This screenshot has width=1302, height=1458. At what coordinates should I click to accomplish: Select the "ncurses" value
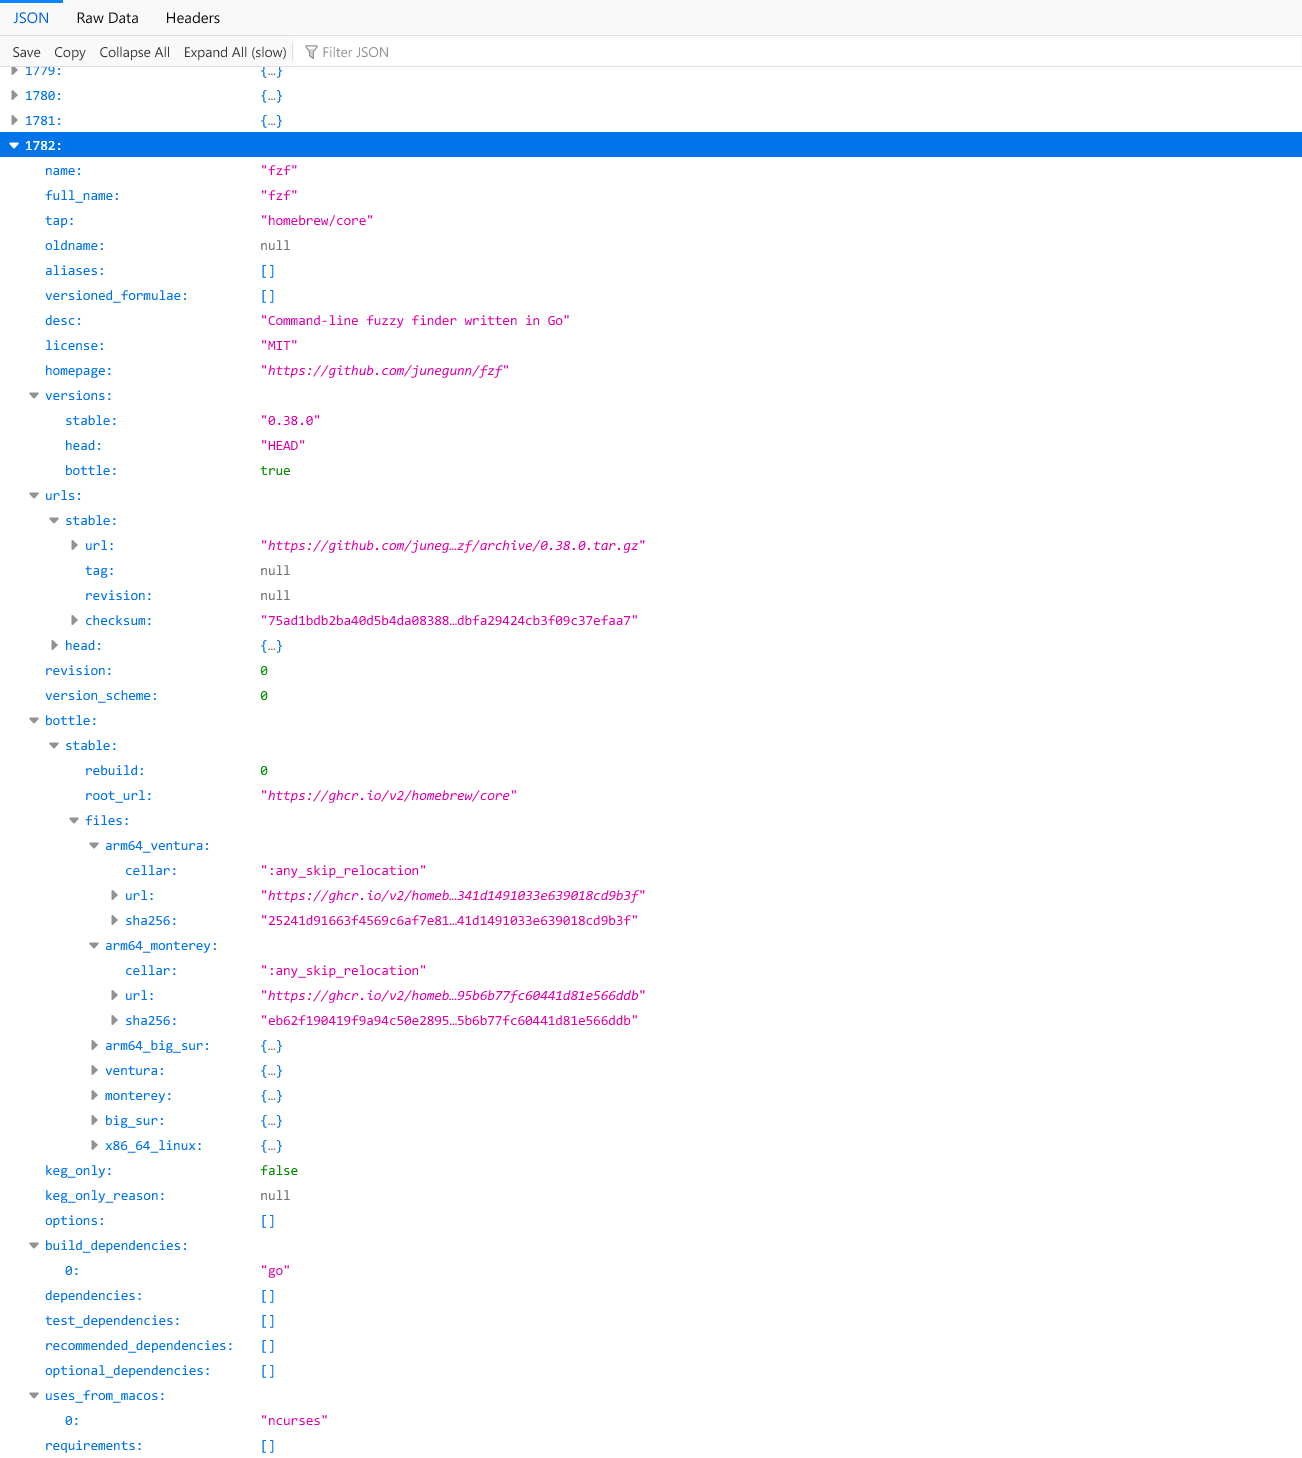294,1420
